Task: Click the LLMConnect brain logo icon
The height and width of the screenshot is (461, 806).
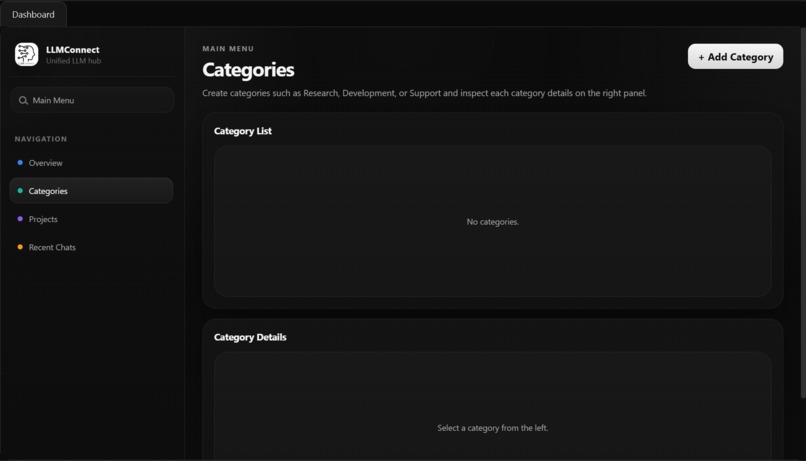Action: (x=26, y=54)
